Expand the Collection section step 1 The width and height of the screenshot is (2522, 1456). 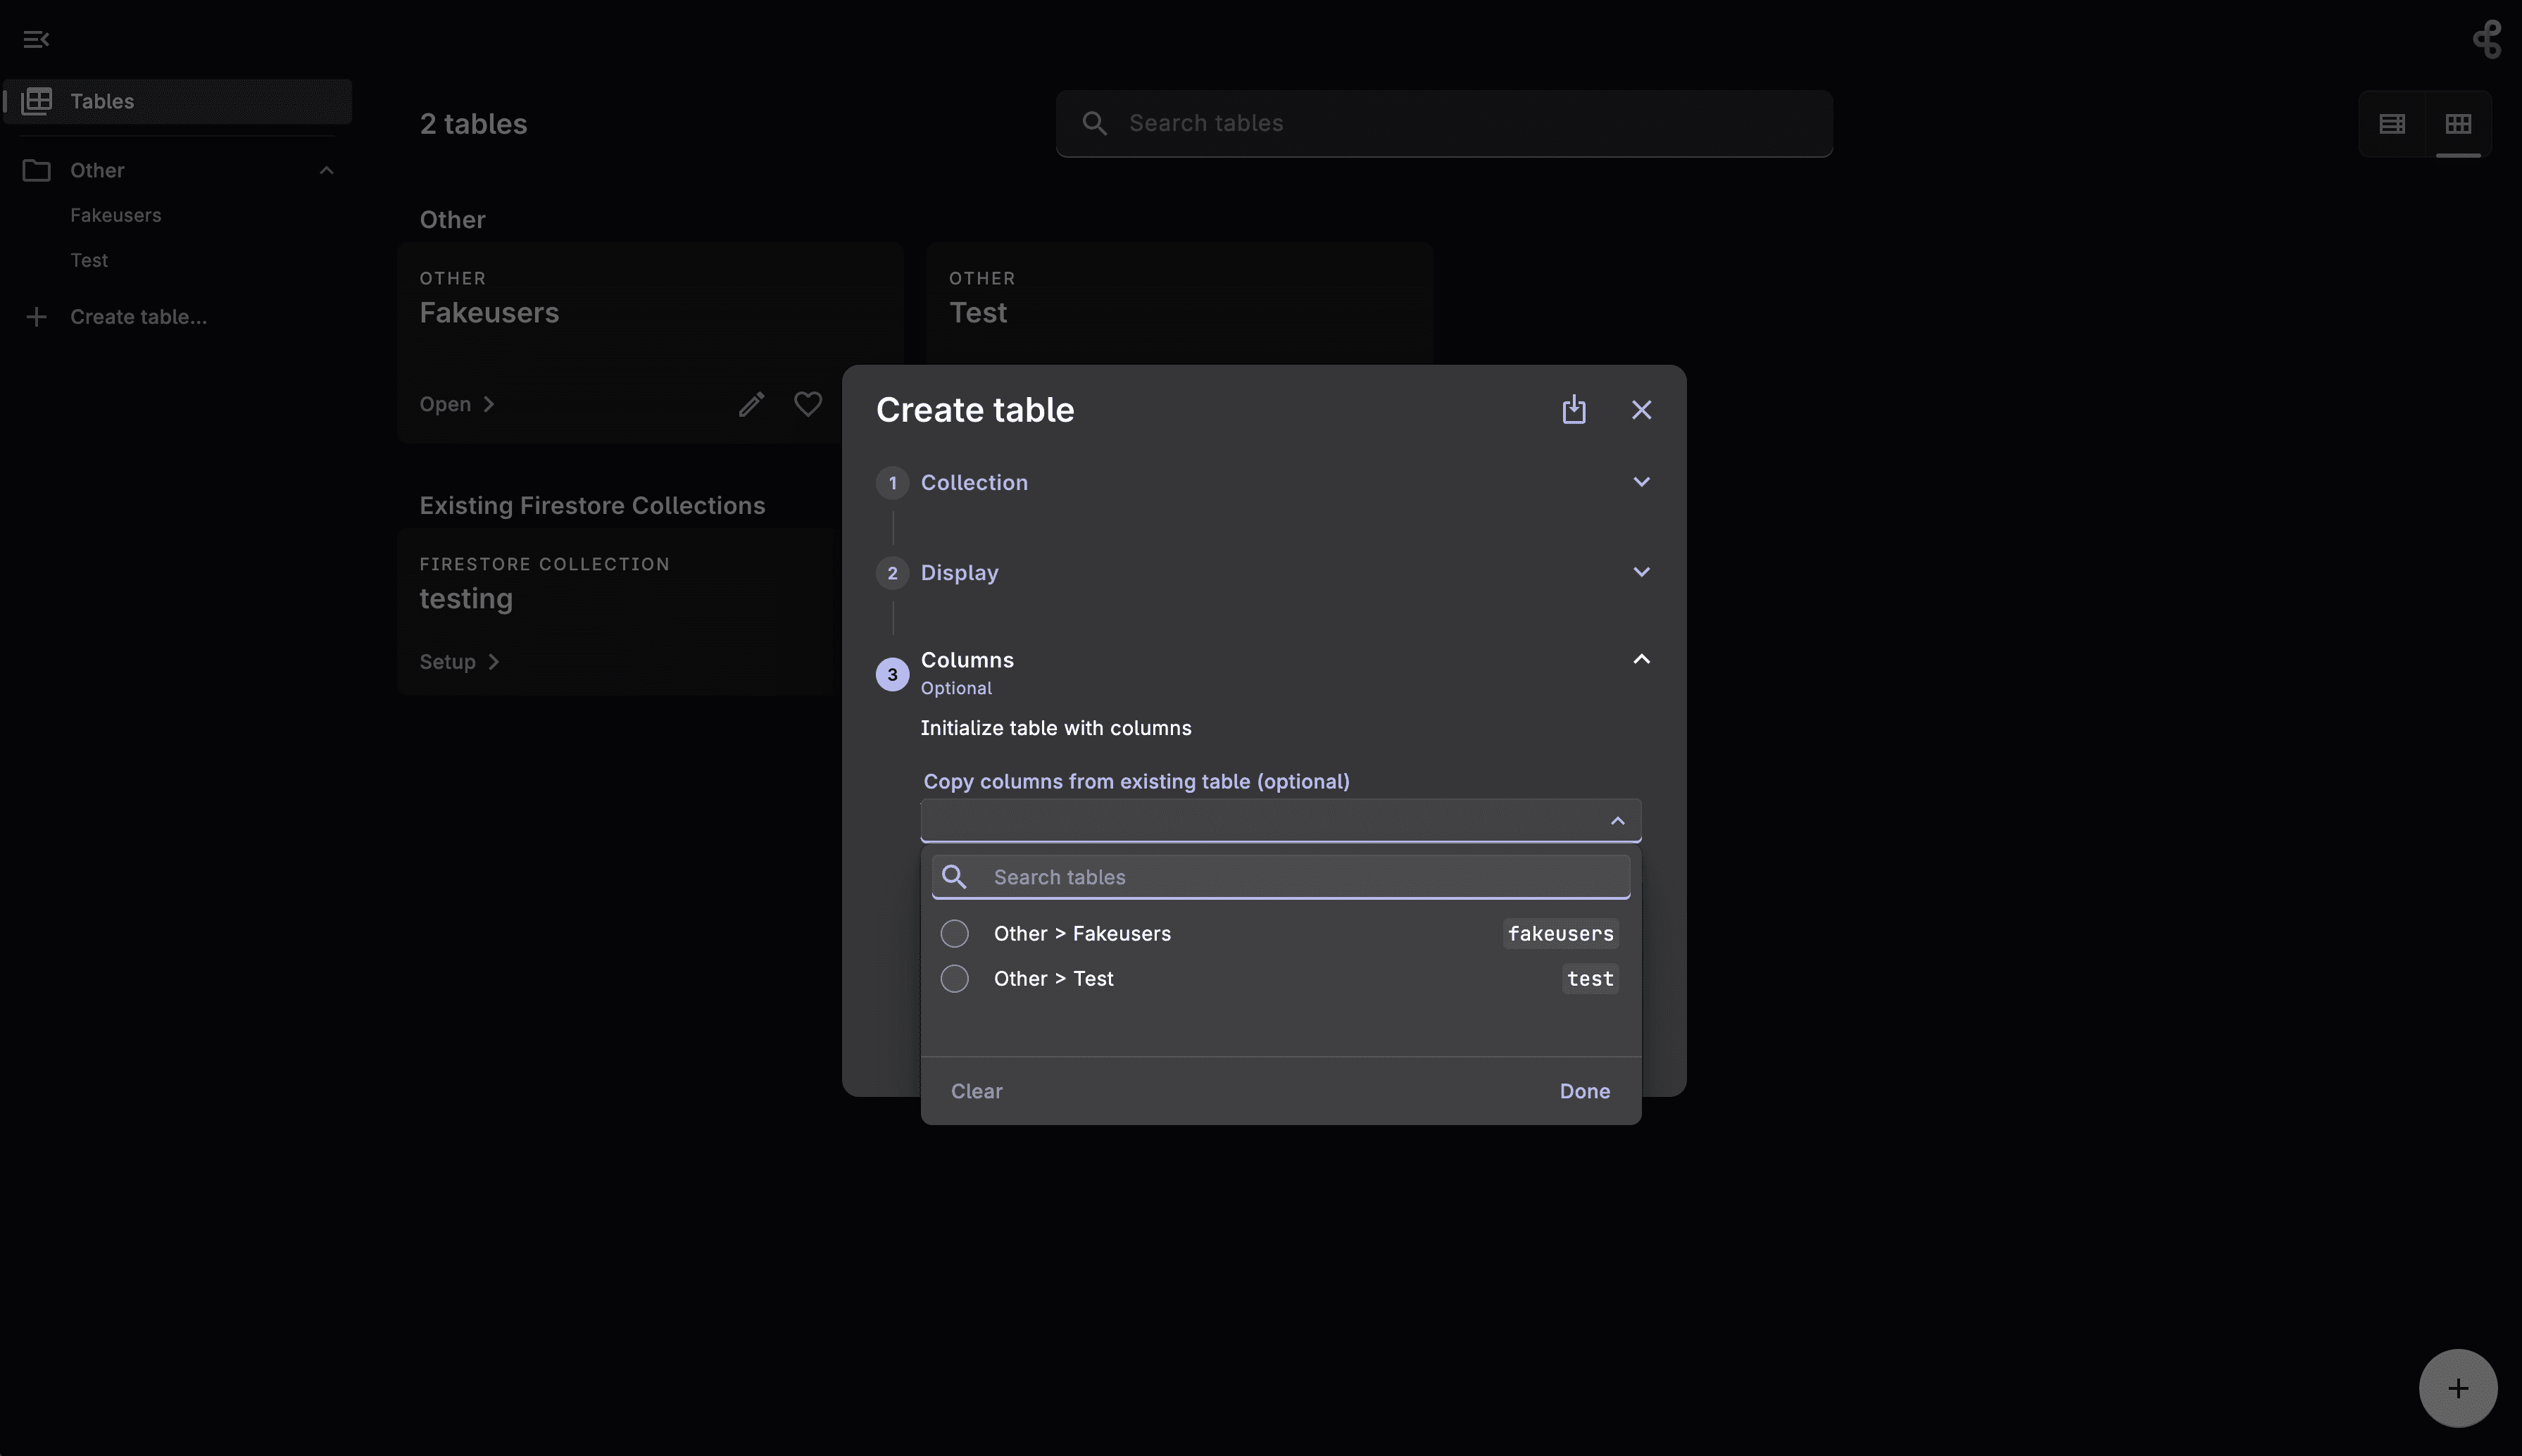1638,482
